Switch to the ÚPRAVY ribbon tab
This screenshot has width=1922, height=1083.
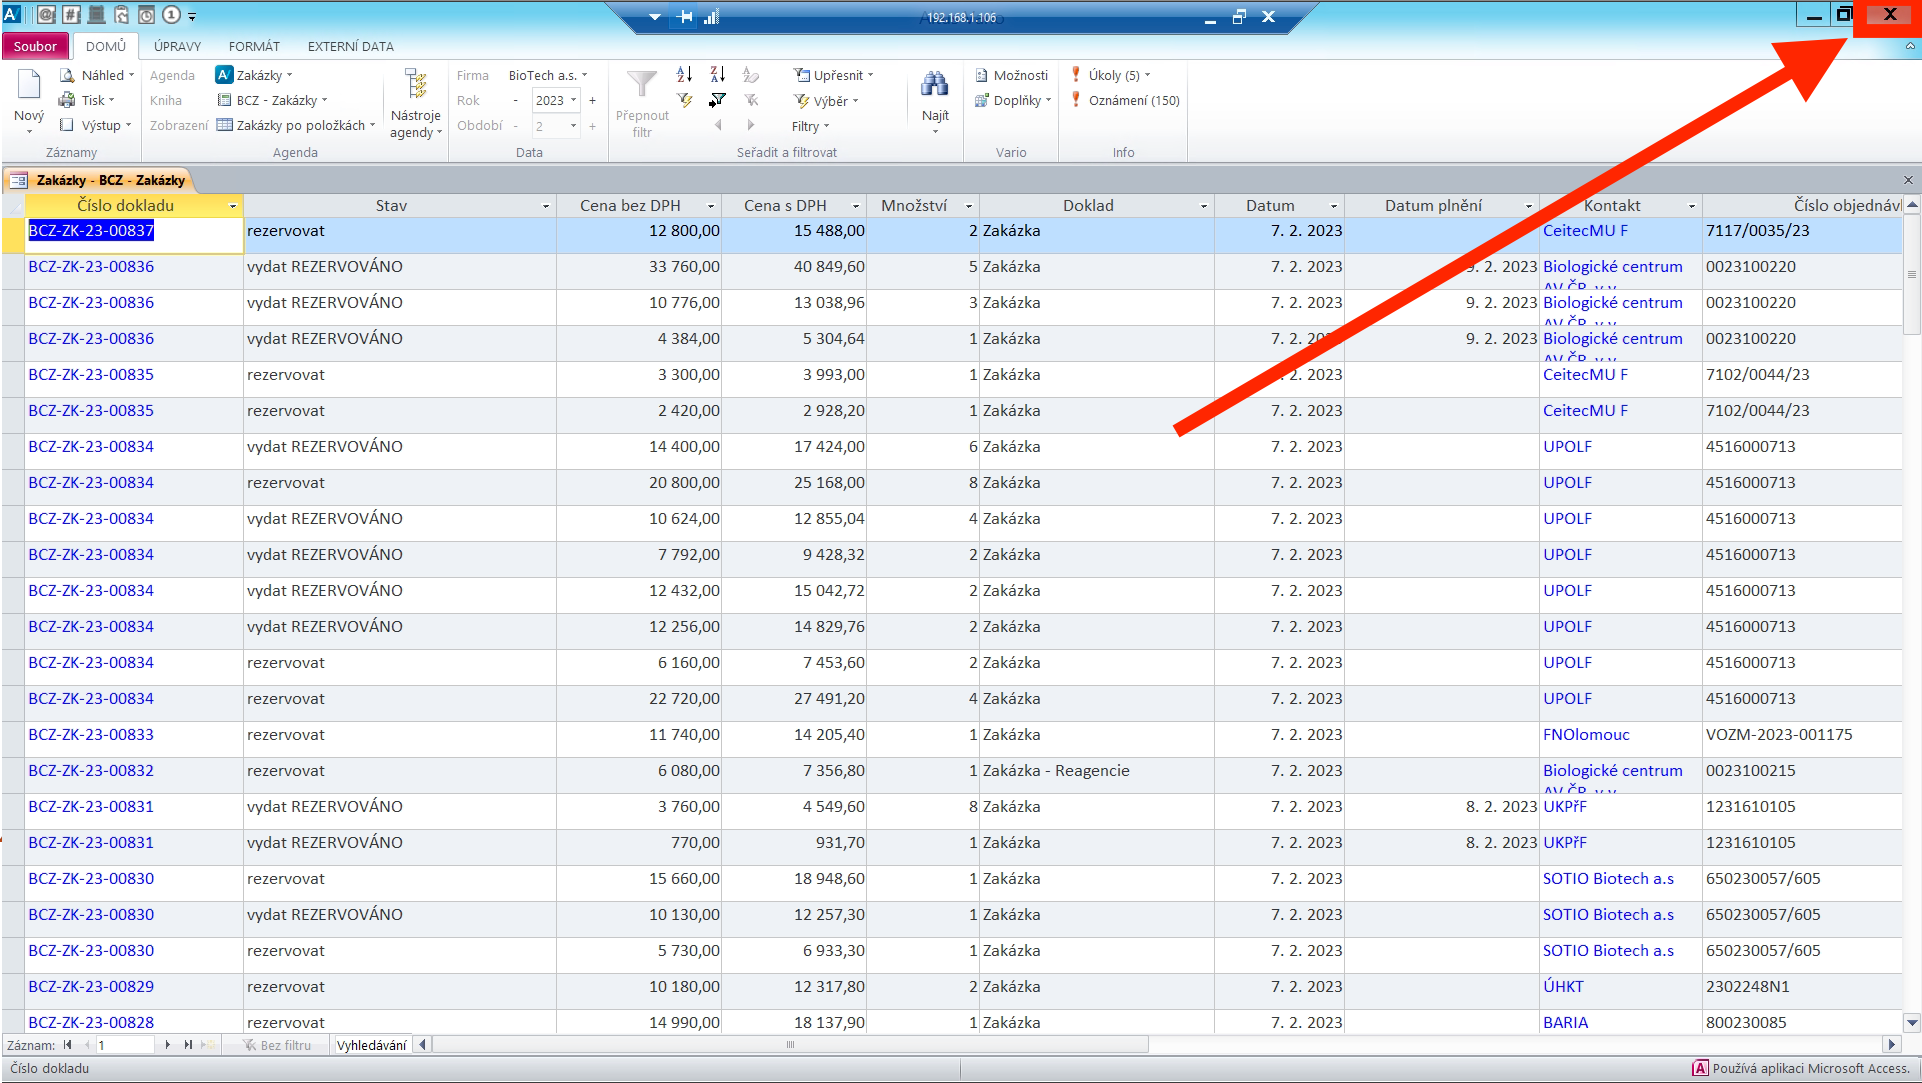point(177,46)
